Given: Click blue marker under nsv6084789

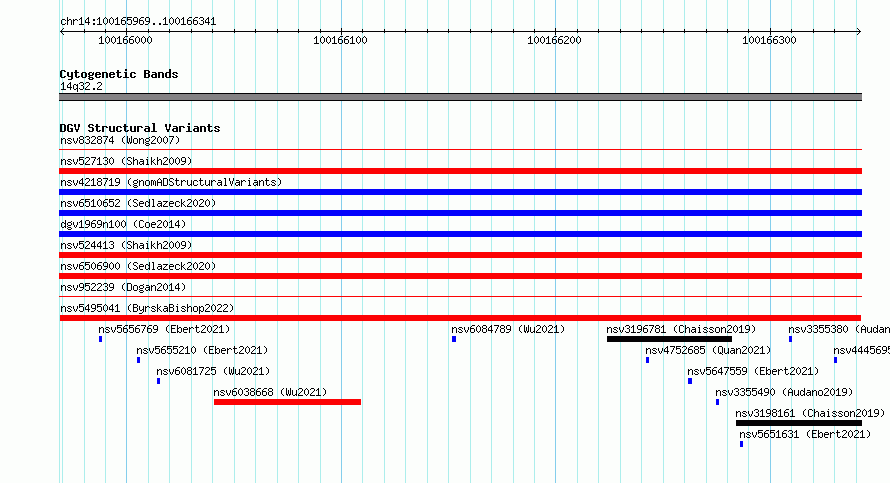Looking at the screenshot, I should (x=454, y=339).
